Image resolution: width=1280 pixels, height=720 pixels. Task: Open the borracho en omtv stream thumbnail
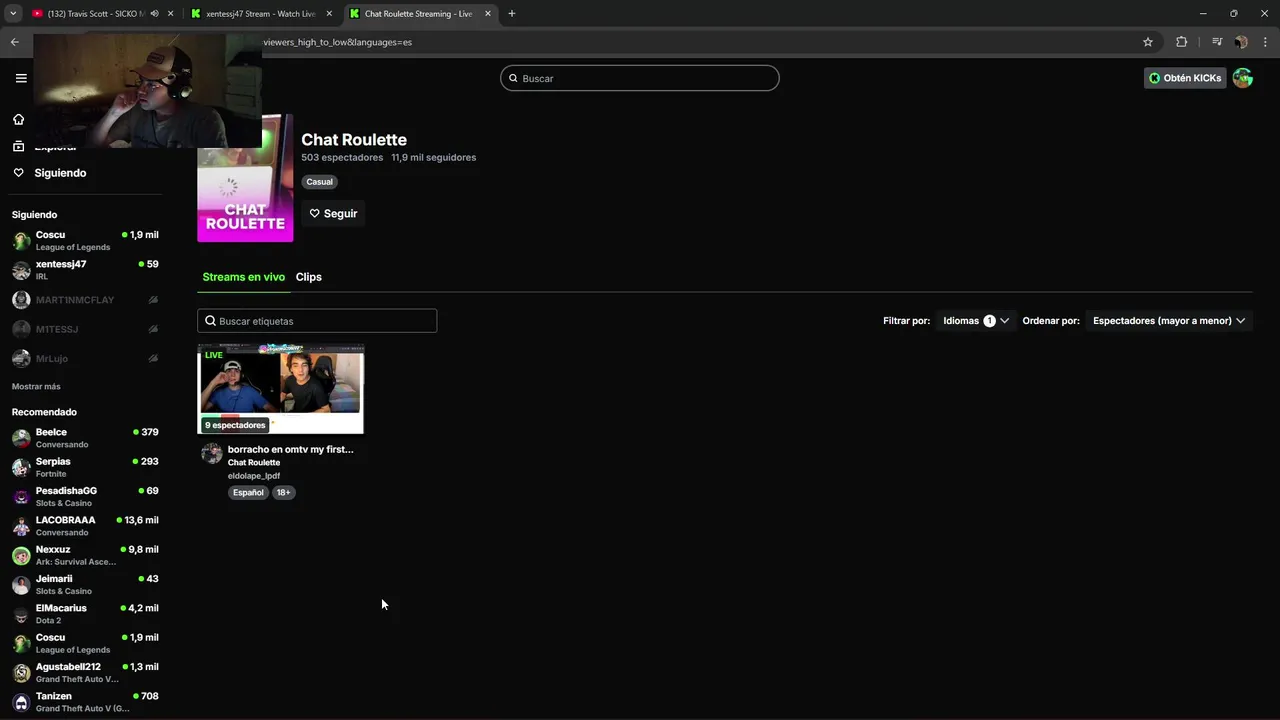281,389
